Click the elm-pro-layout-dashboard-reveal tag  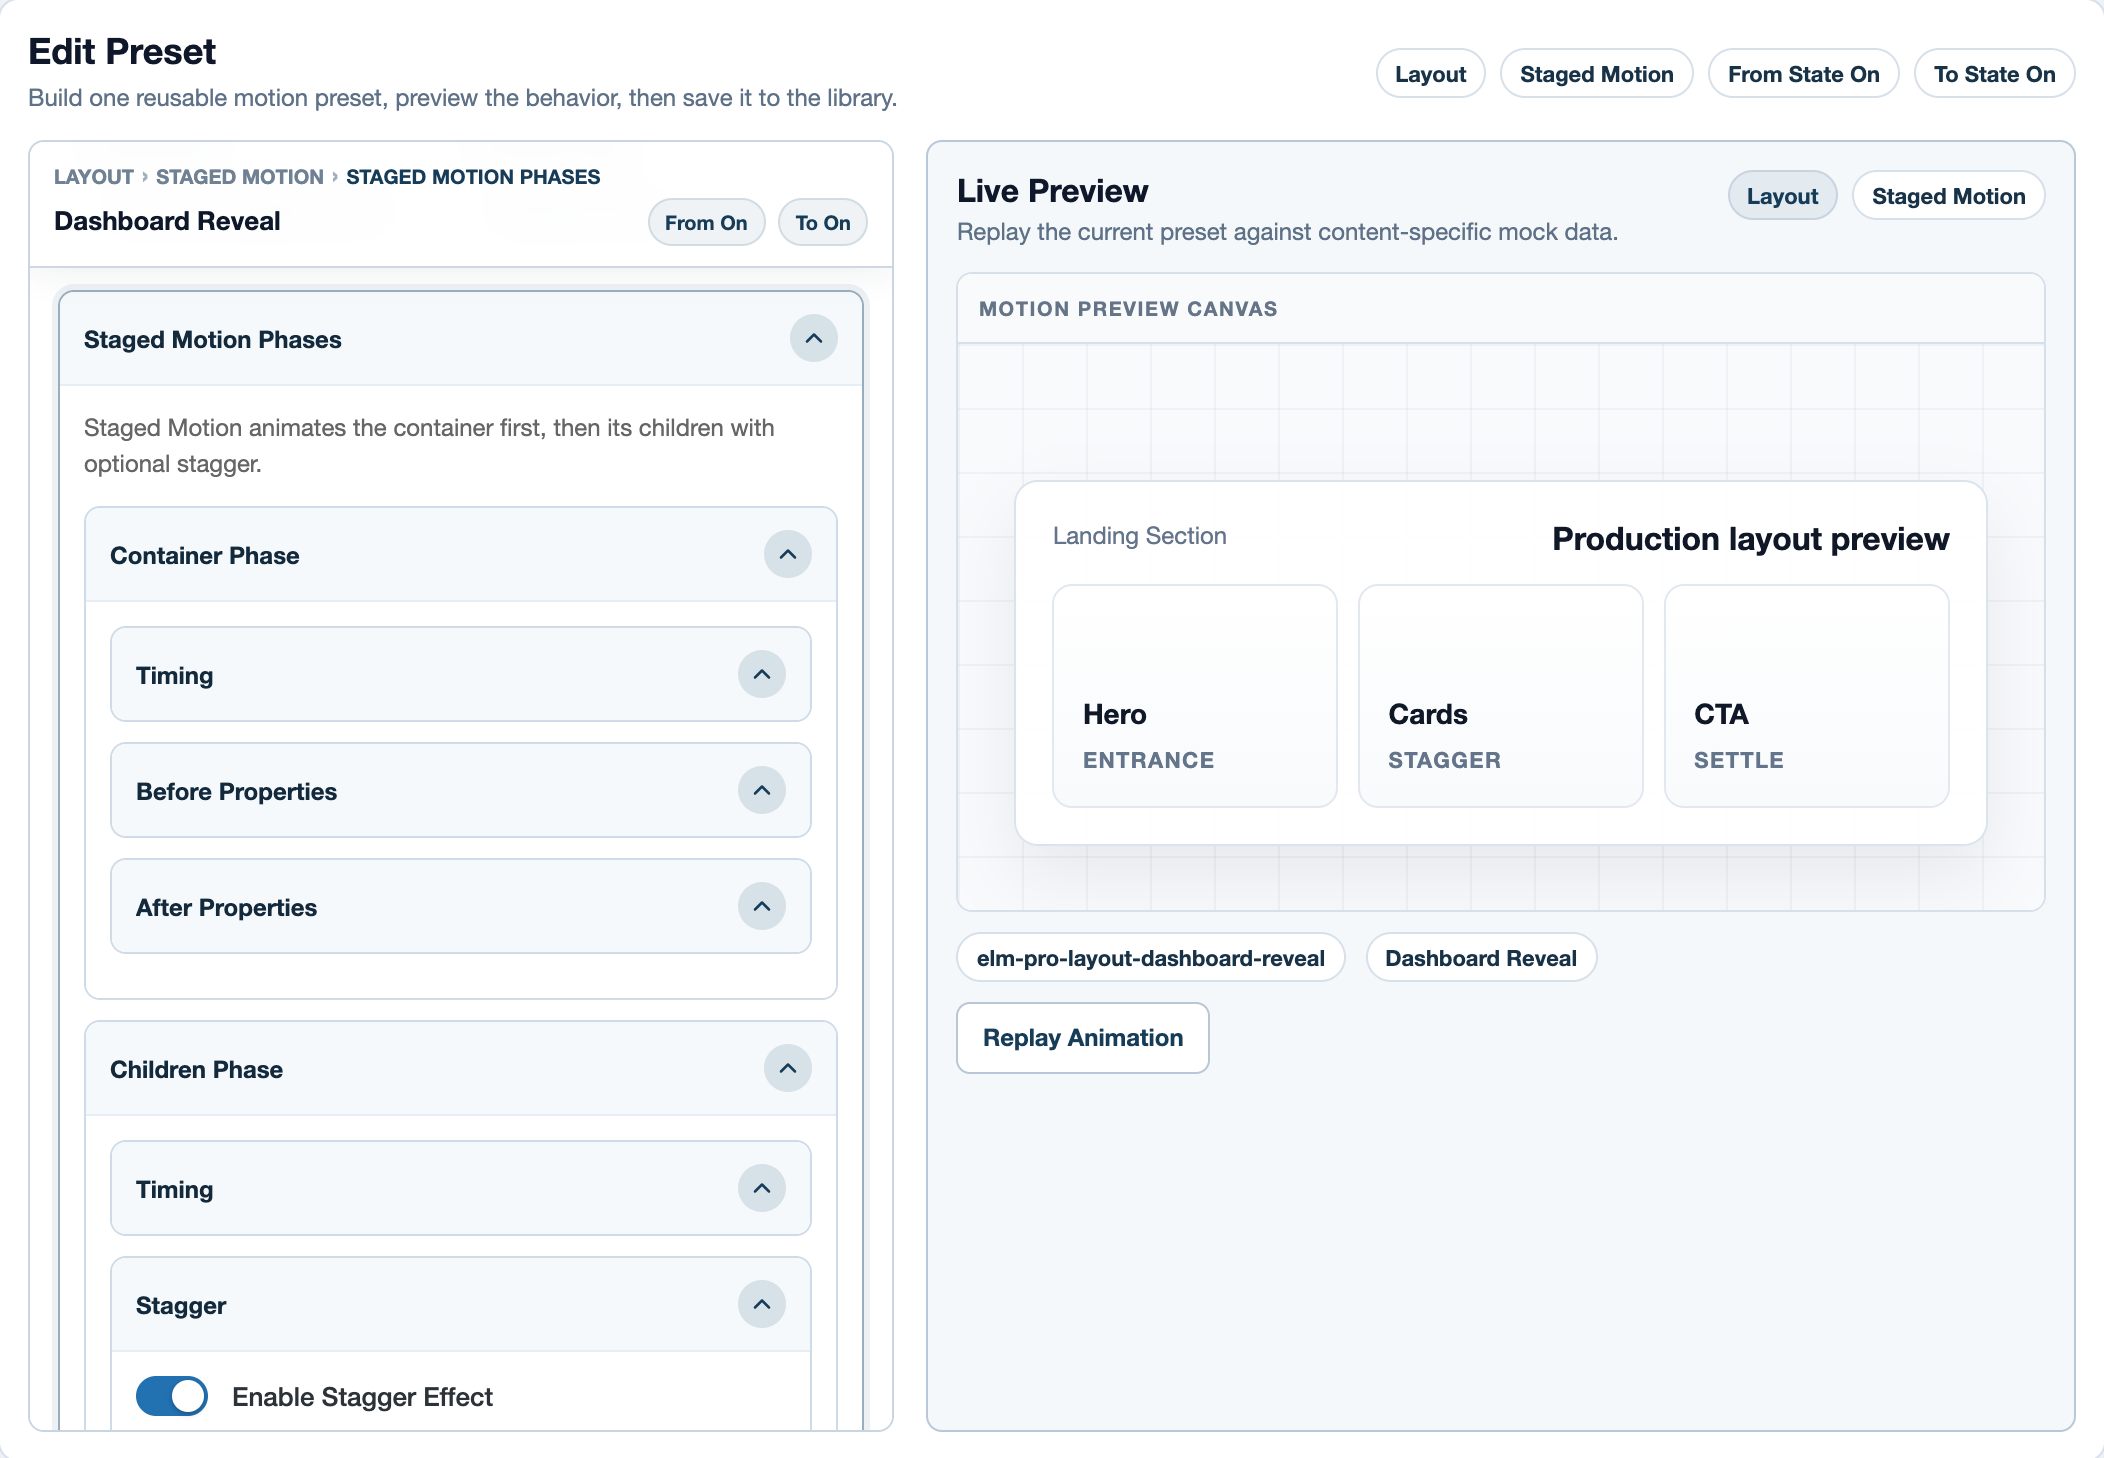tap(1151, 958)
